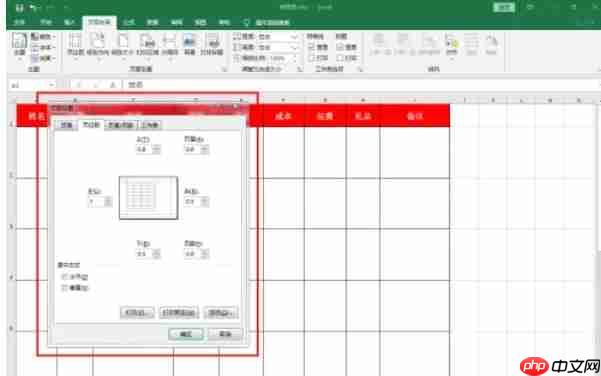
Task: Switch to the Home ribbon tab
Action: point(46,23)
